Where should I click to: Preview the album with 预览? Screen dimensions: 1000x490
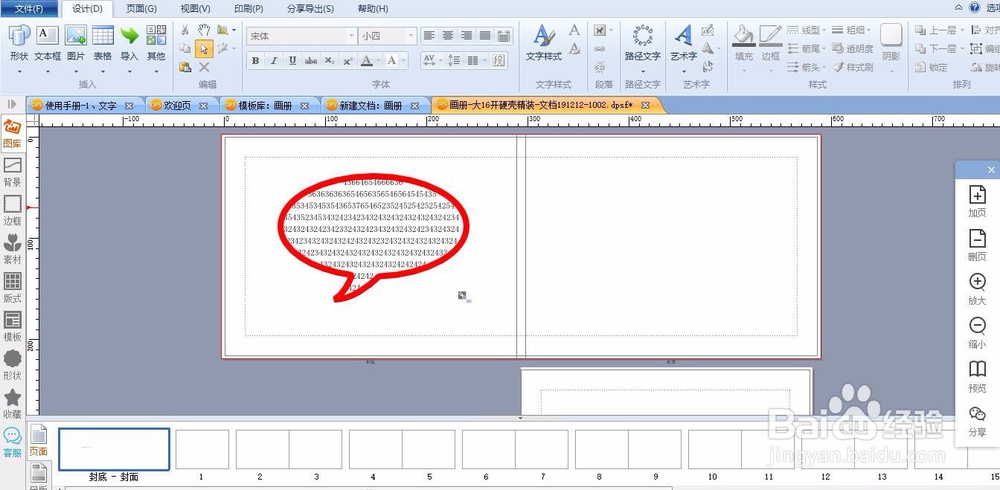point(977,377)
